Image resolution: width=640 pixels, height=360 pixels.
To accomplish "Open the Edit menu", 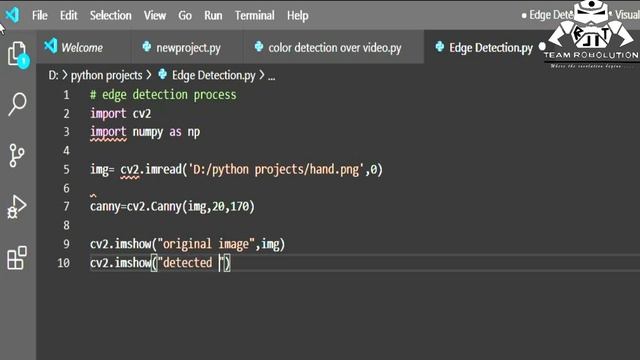I will pyautogui.click(x=69, y=16).
